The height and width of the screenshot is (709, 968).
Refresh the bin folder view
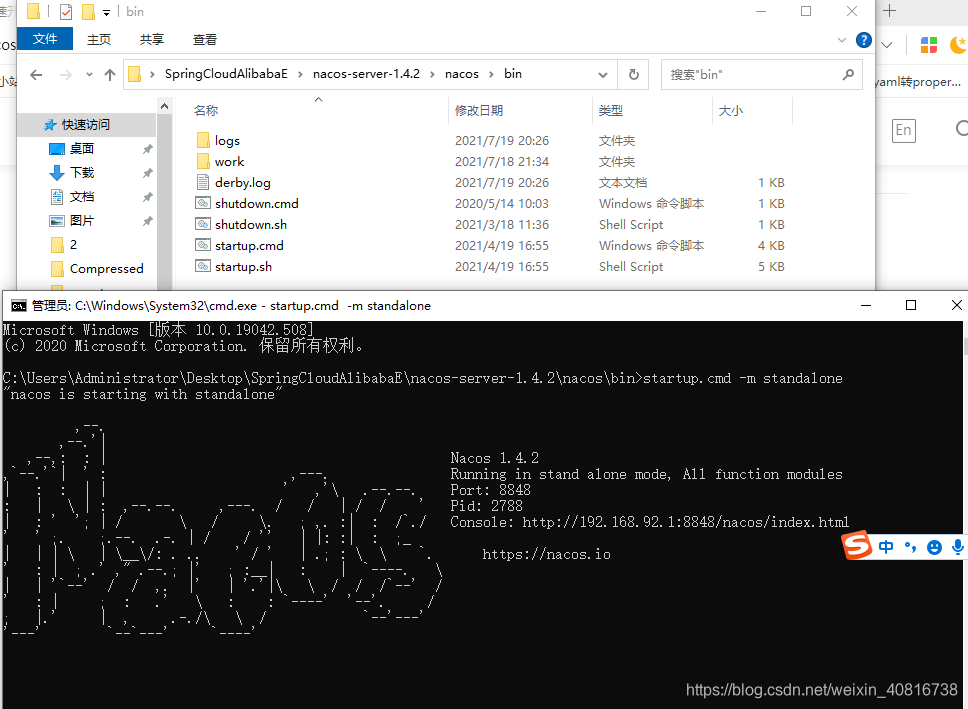(x=633, y=75)
